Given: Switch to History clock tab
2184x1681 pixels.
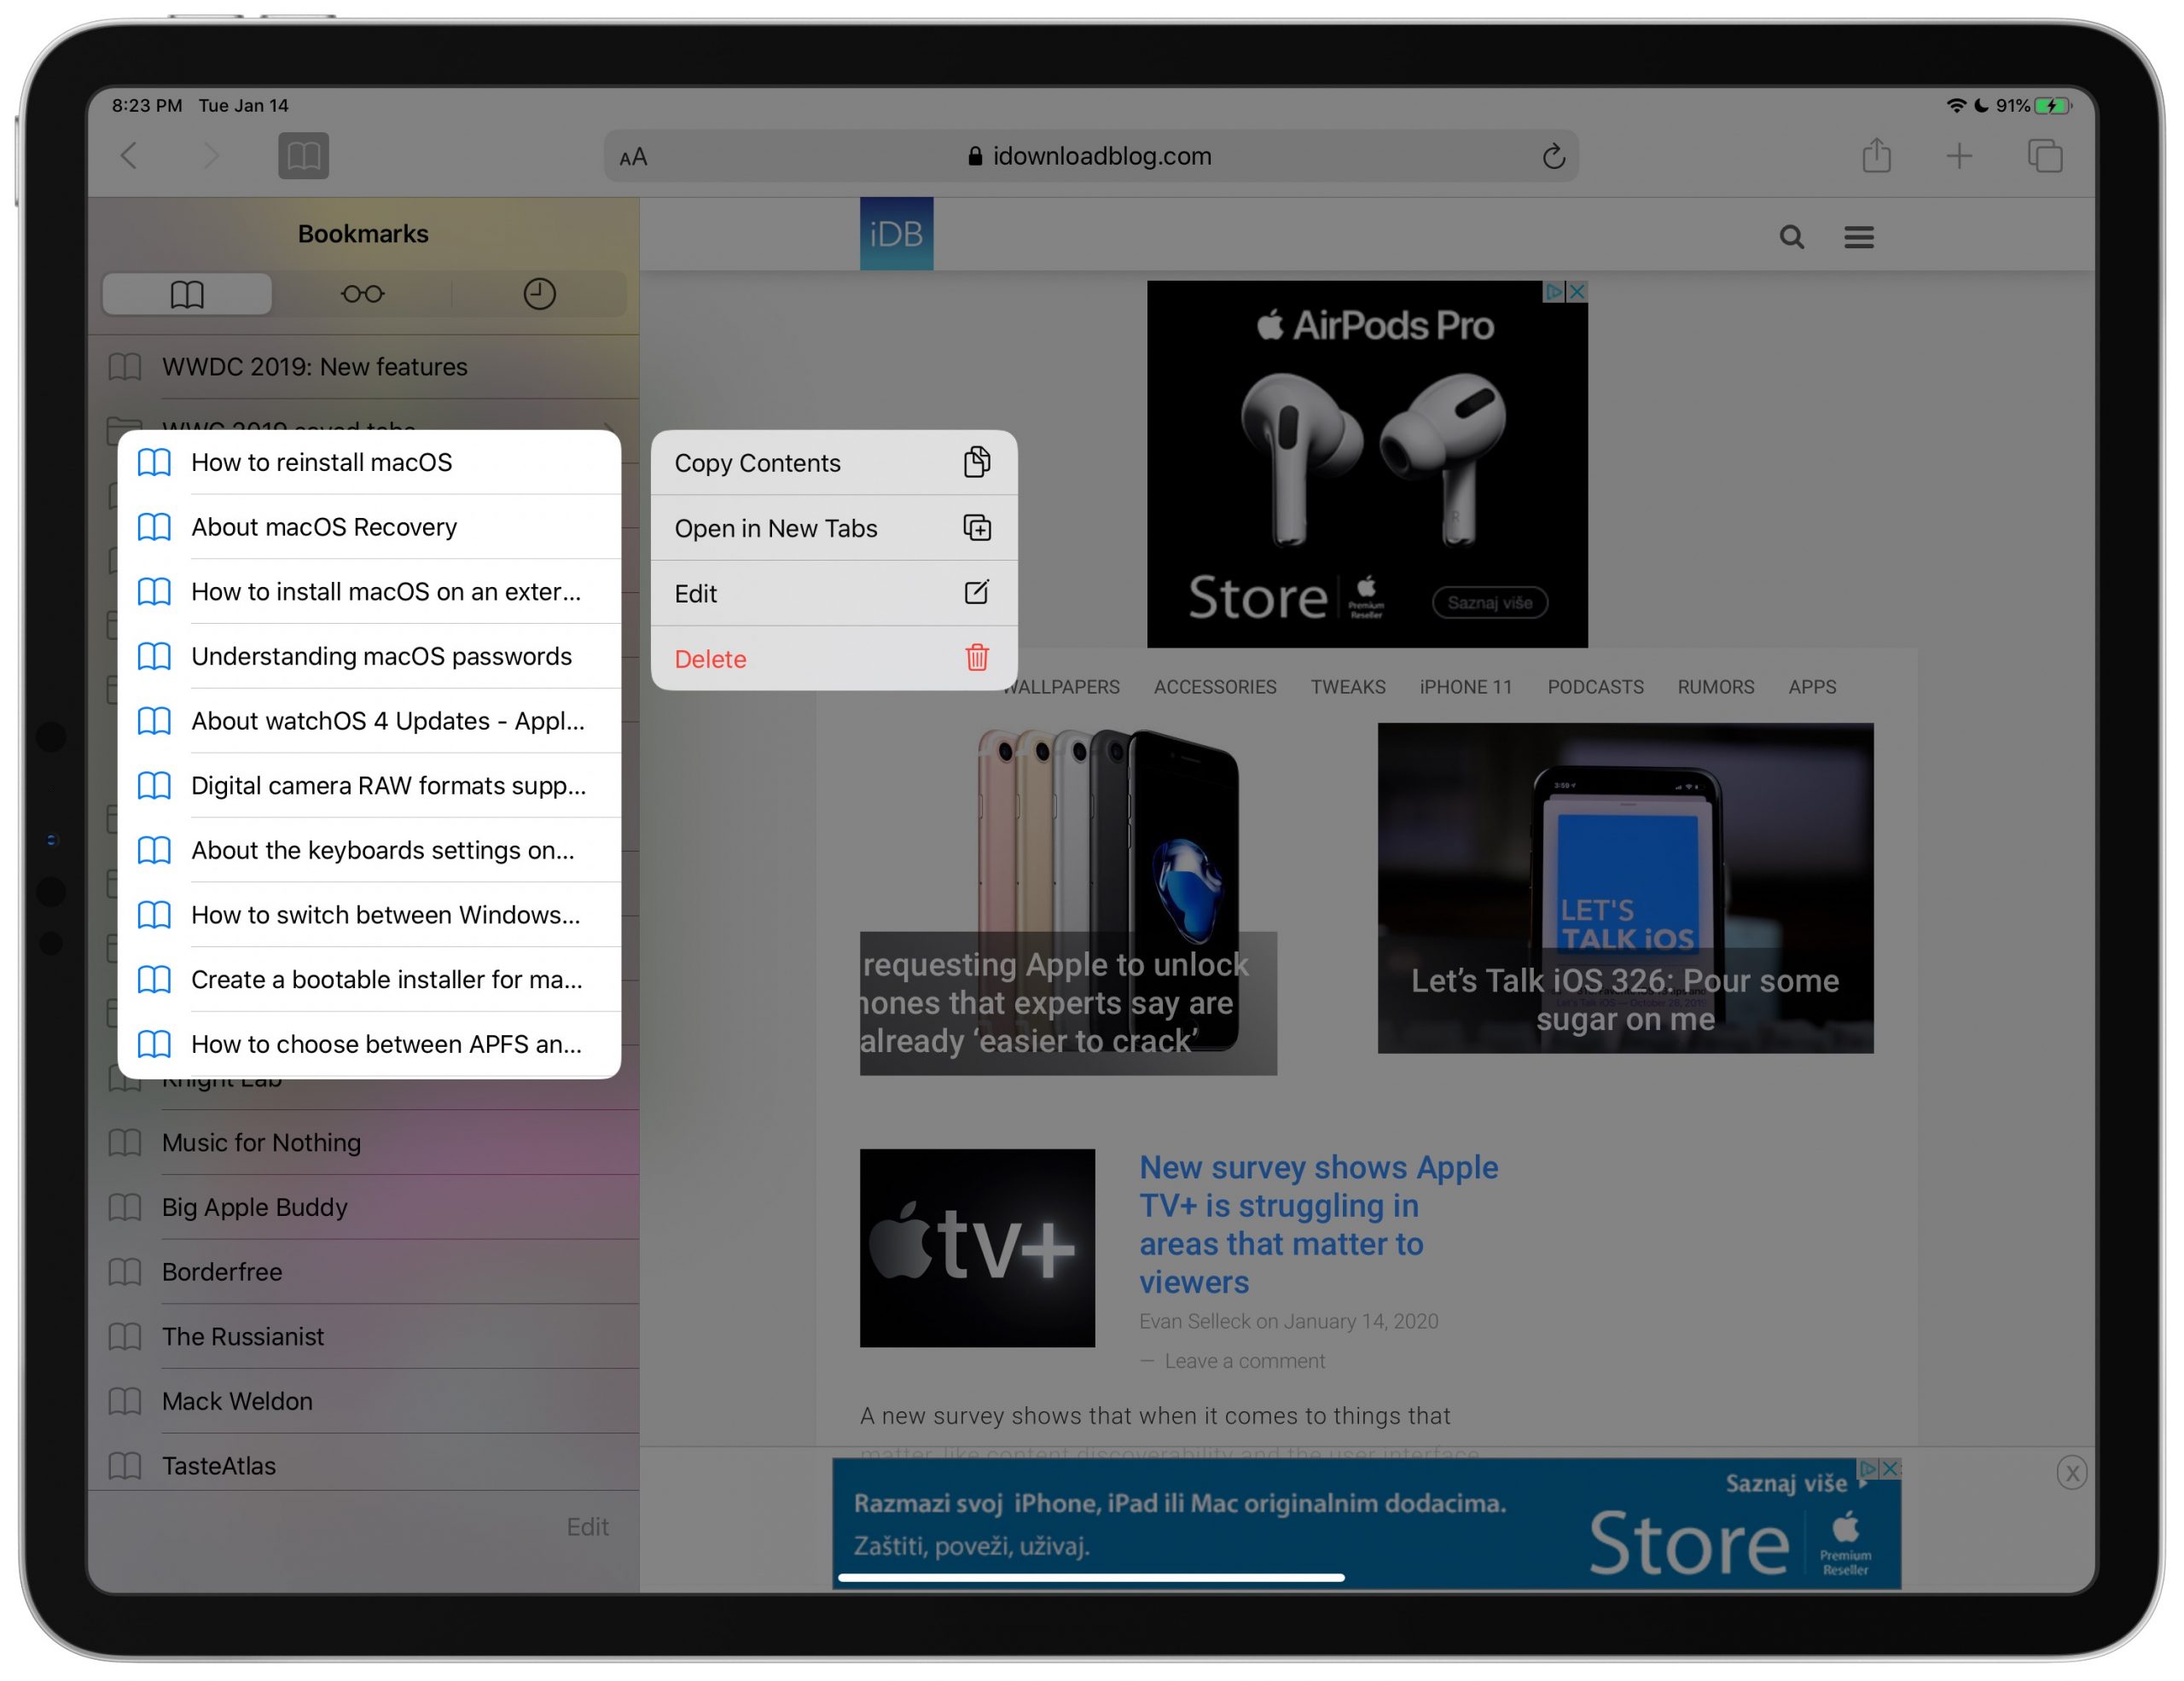Looking at the screenshot, I should [539, 294].
